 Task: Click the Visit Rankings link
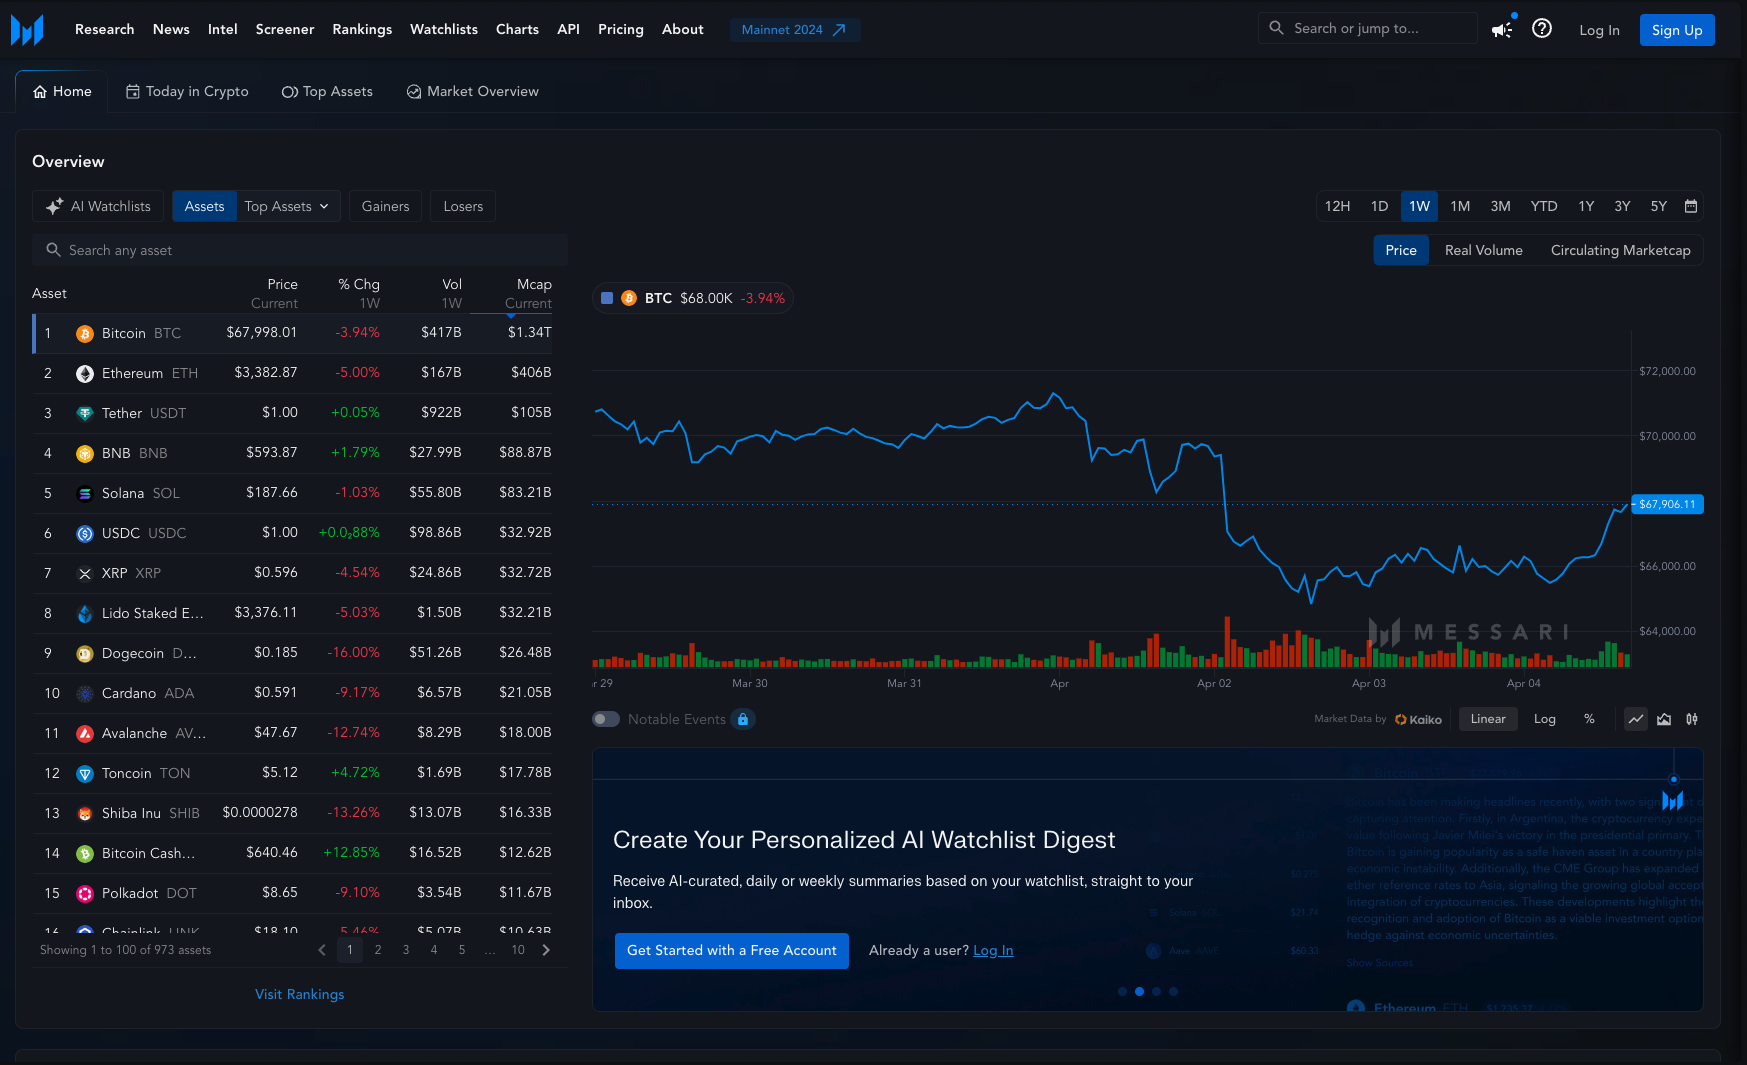[x=299, y=994]
